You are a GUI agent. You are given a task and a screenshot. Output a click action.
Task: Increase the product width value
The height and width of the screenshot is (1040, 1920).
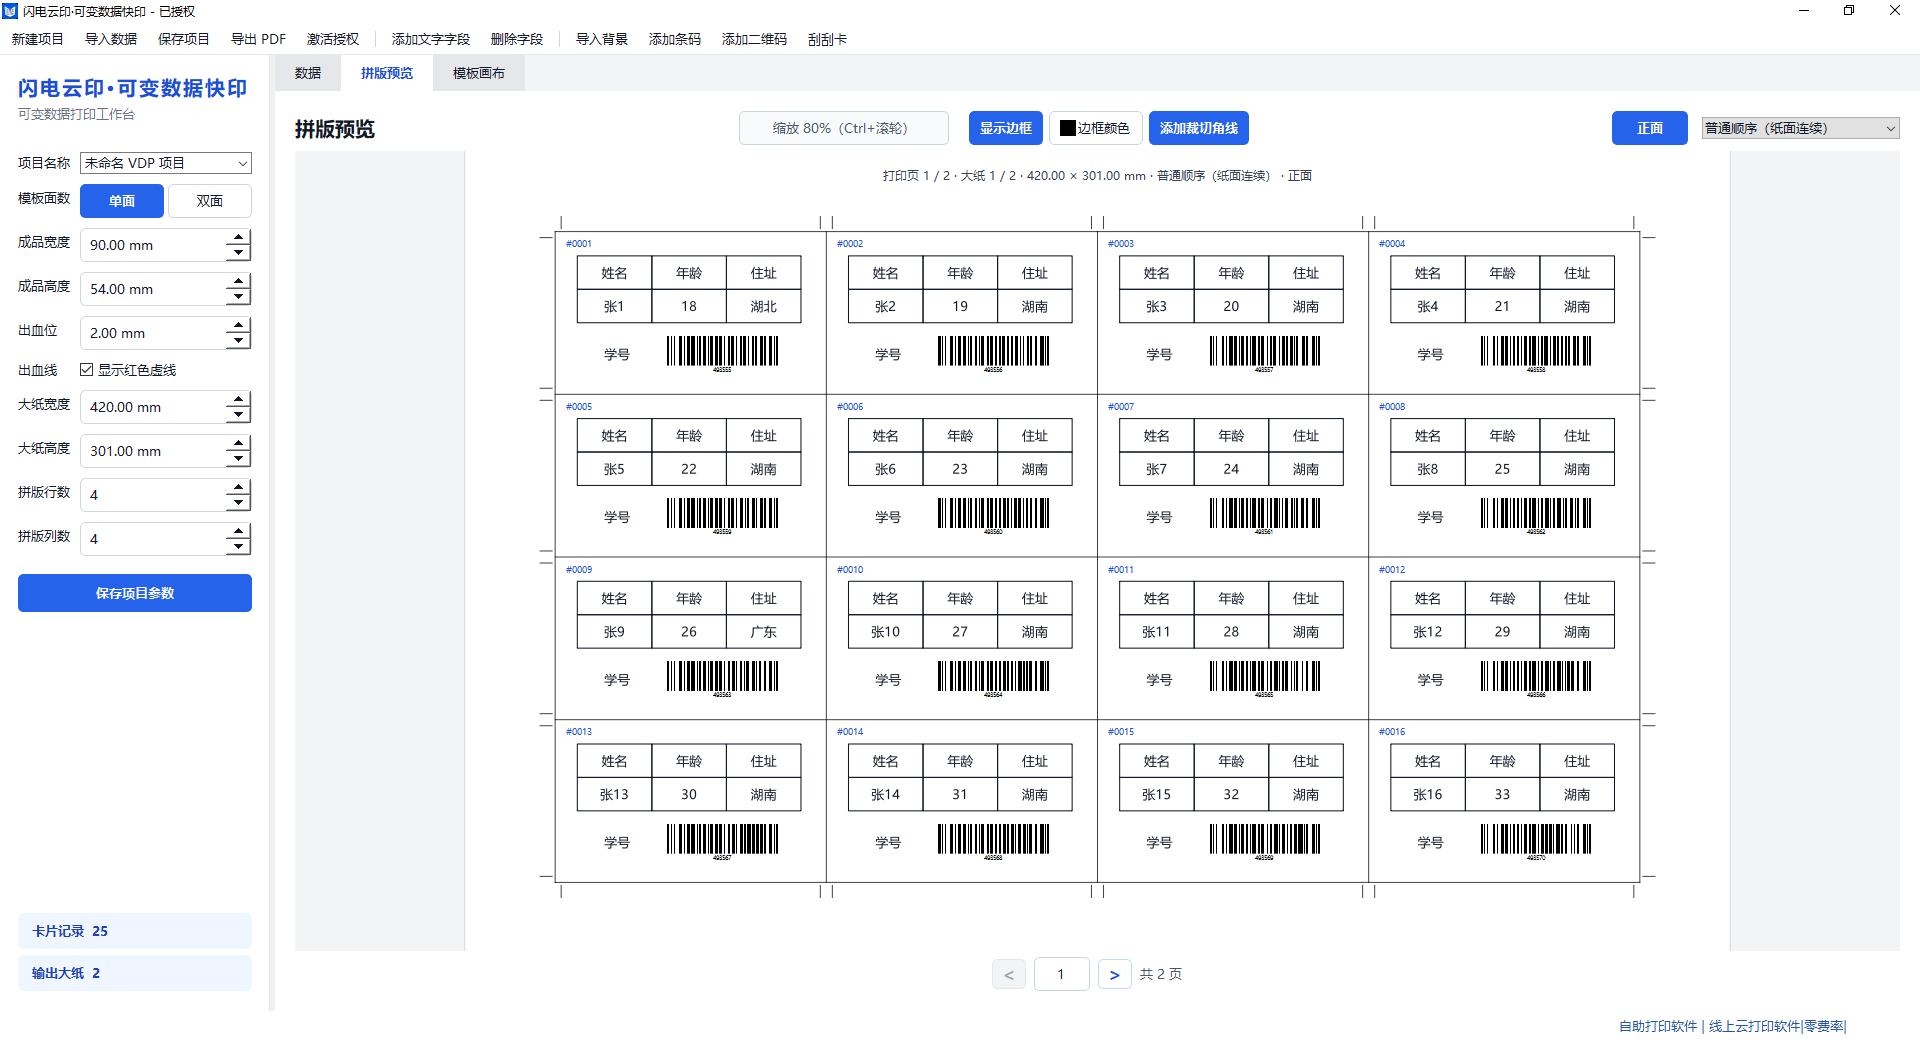pos(238,237)
